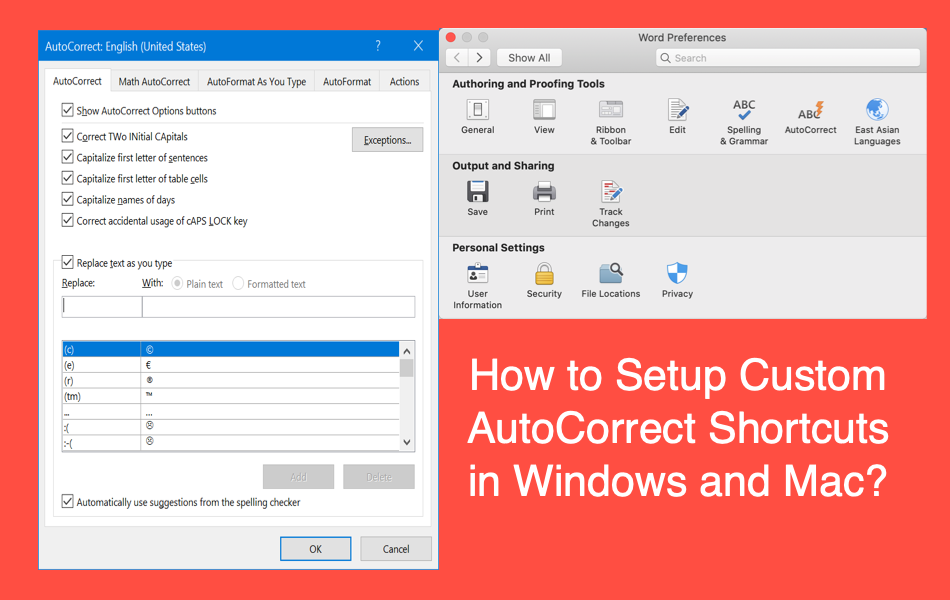Click the help question mark in AutoCorrect dialog
Screen dimensions: 950x600
[x=378, y=45]
